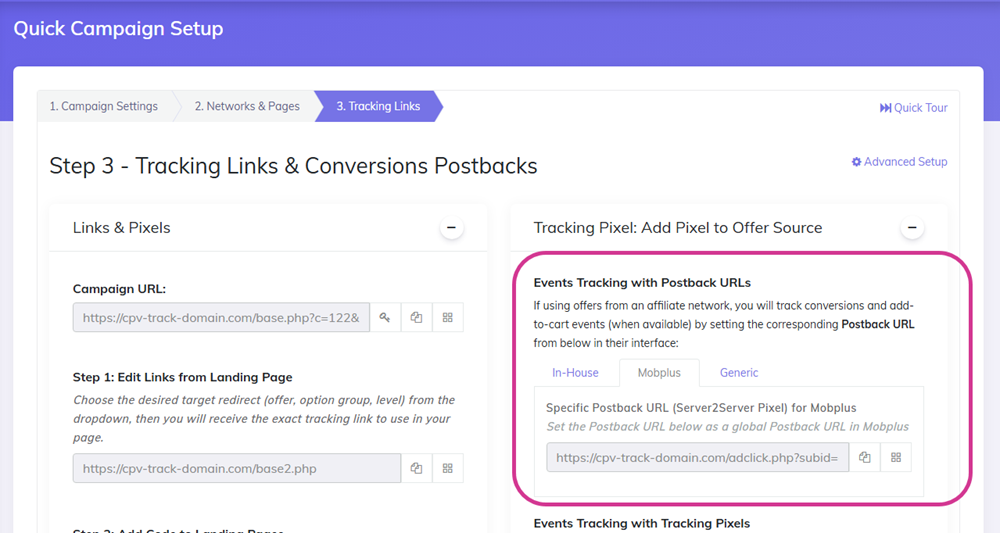
Task: Copy the Campaign URL with copy icon
Action: coord(416,318)
